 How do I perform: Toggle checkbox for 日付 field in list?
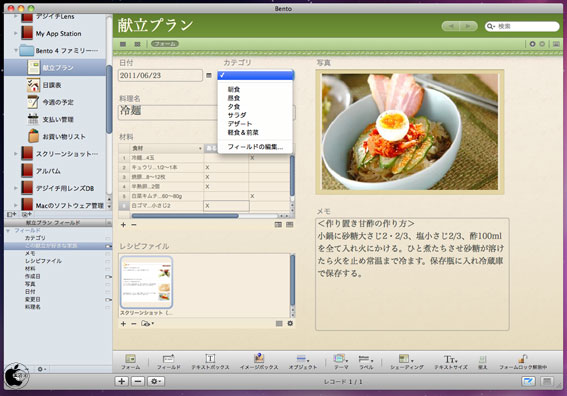(108, 292)
